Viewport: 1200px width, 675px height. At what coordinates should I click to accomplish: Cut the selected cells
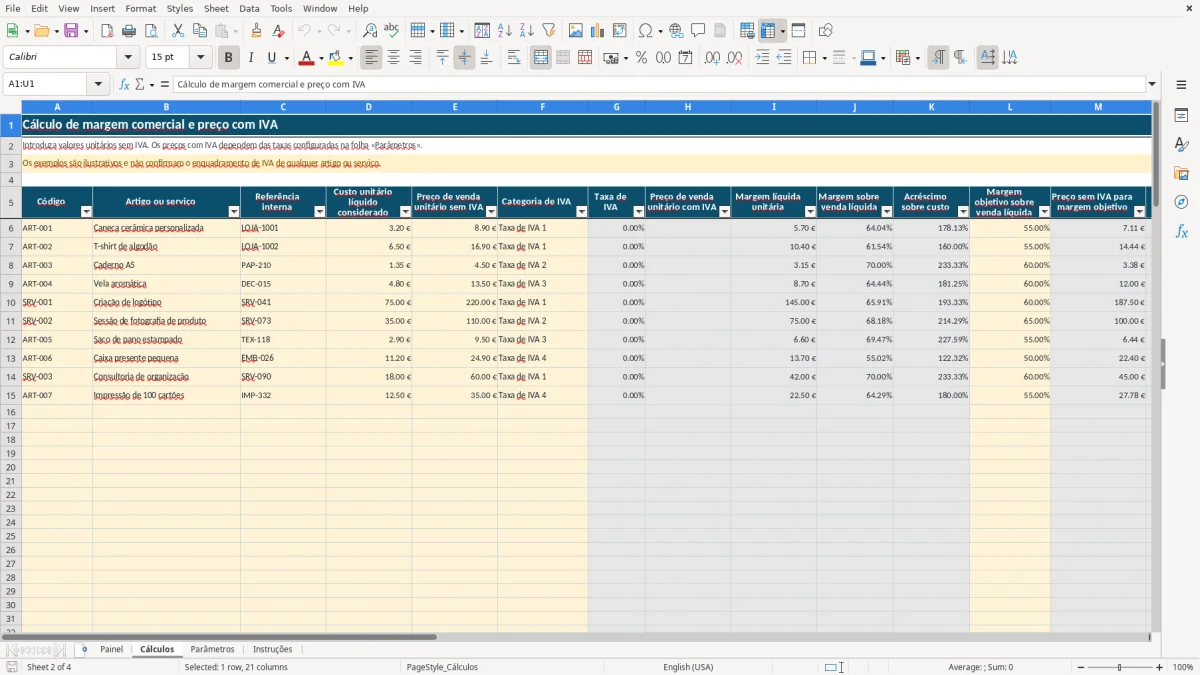(x=177, y=31)
